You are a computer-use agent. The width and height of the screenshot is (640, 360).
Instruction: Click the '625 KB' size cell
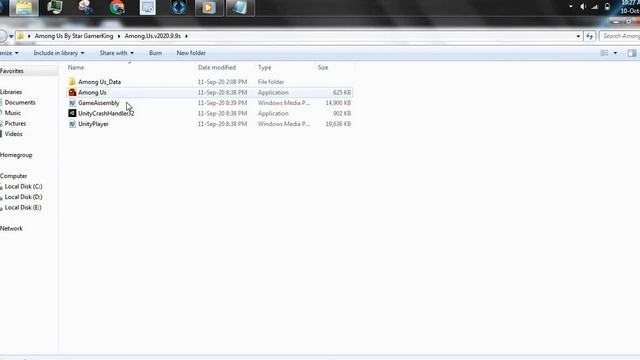[x=342, y=93]
